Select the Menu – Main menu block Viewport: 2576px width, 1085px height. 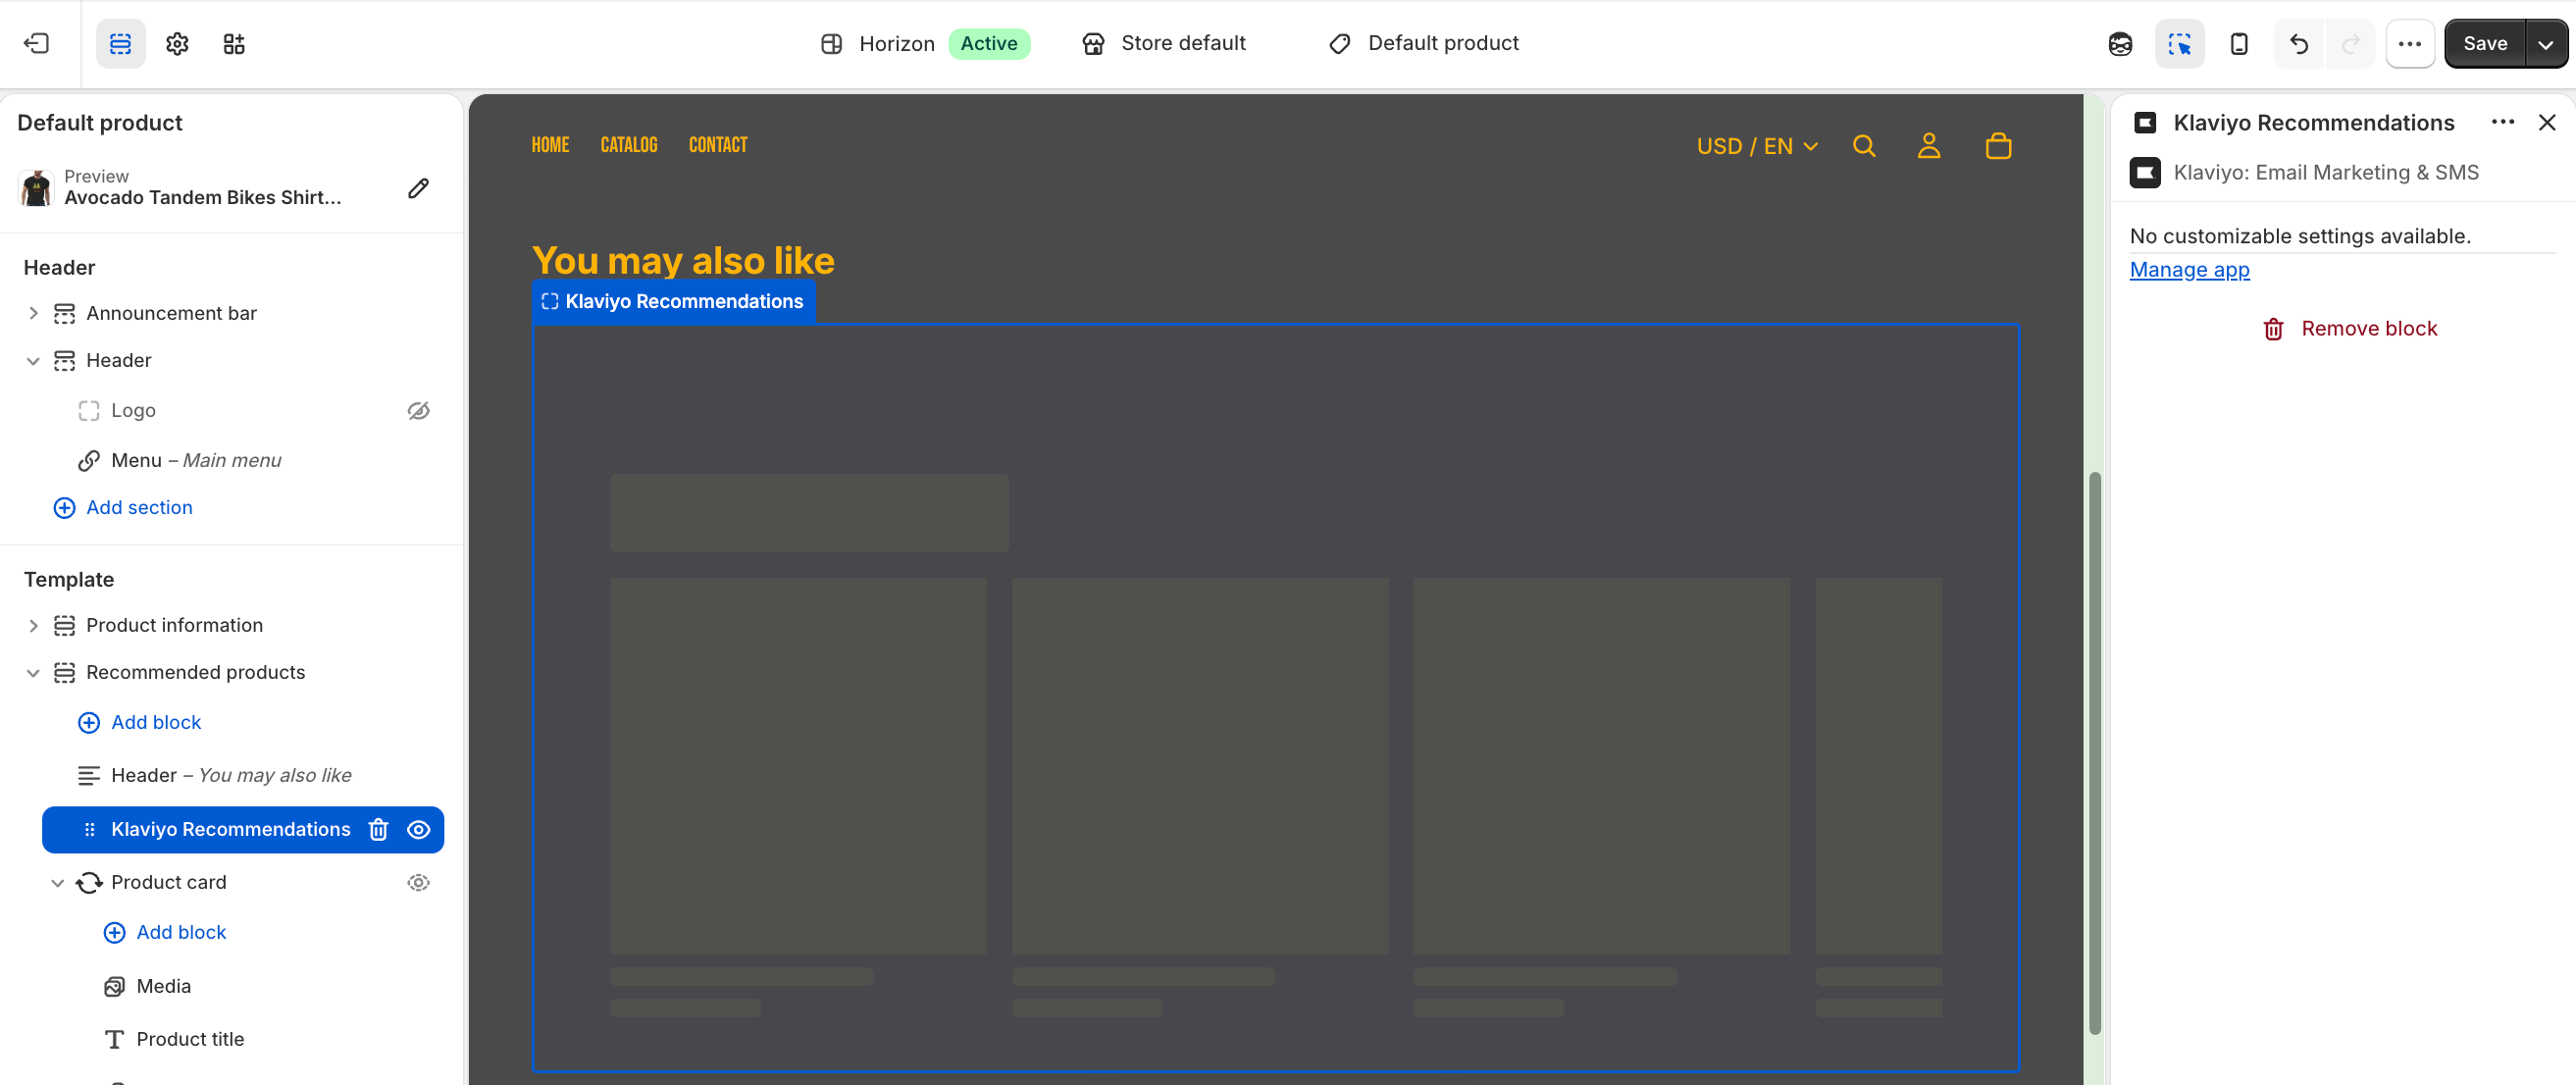(196, 460)
